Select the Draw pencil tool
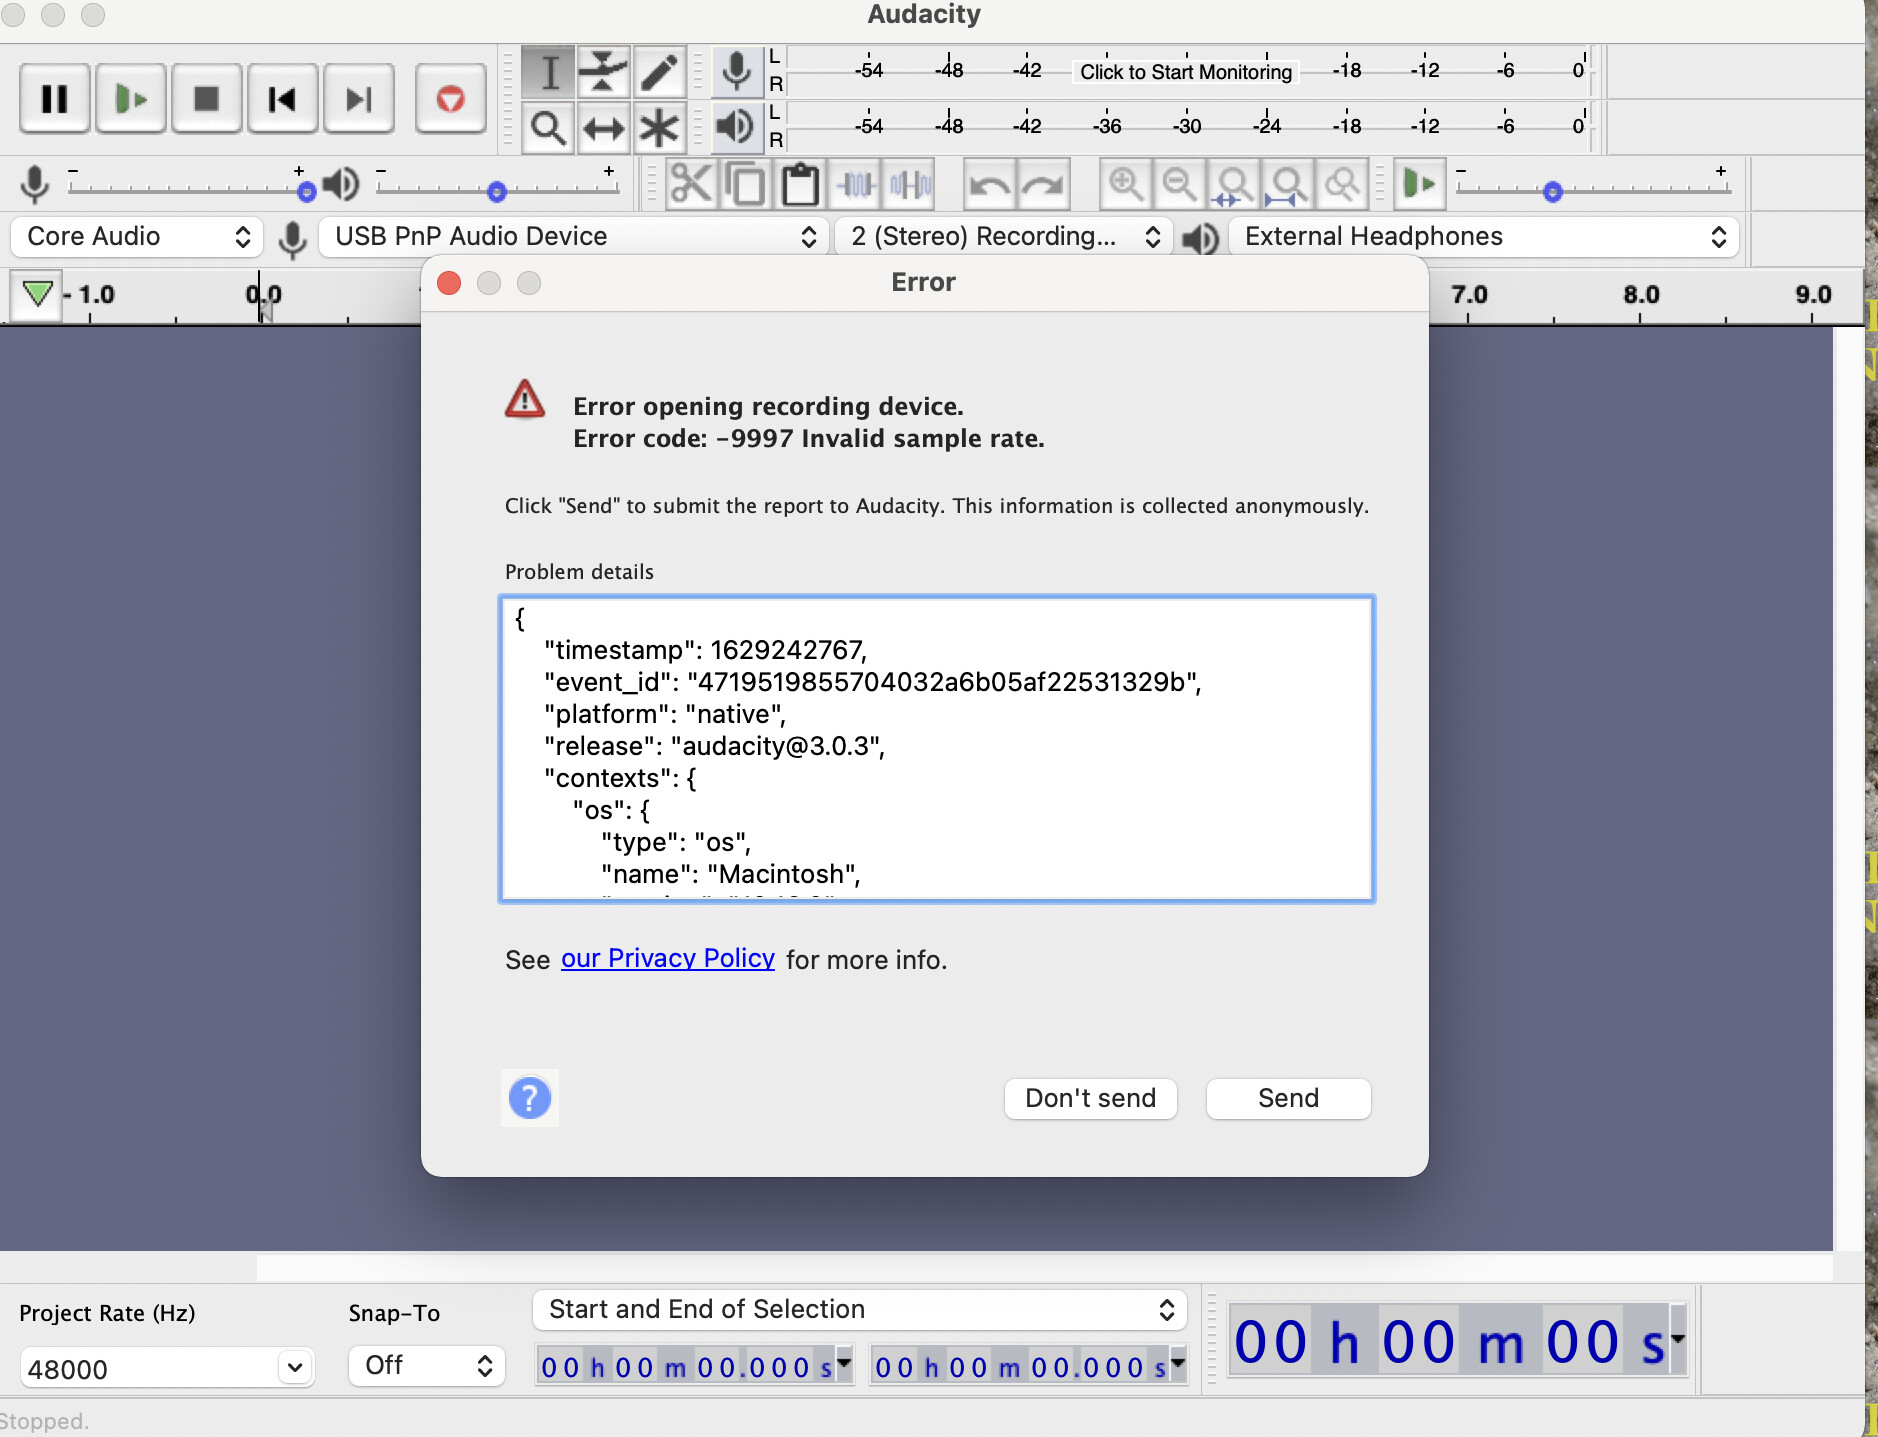 (x=659, y=72)
